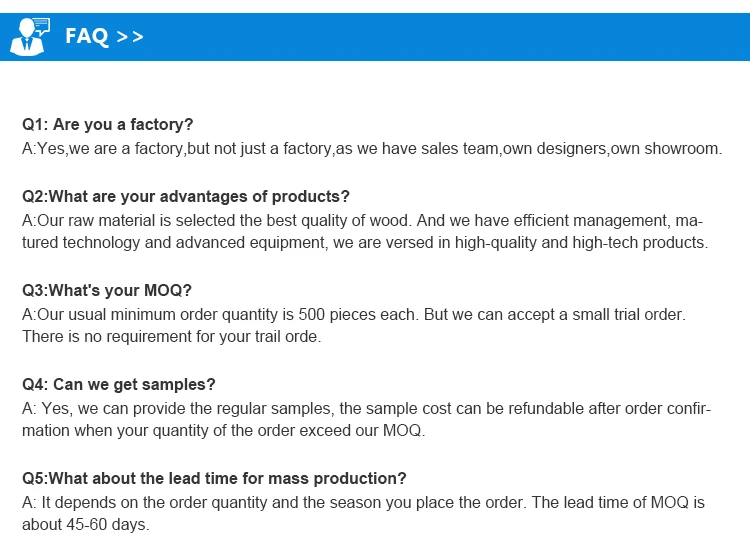Click the line starting "A:Our raw material"
Screen dimensions: 750x555
[358, 220]
